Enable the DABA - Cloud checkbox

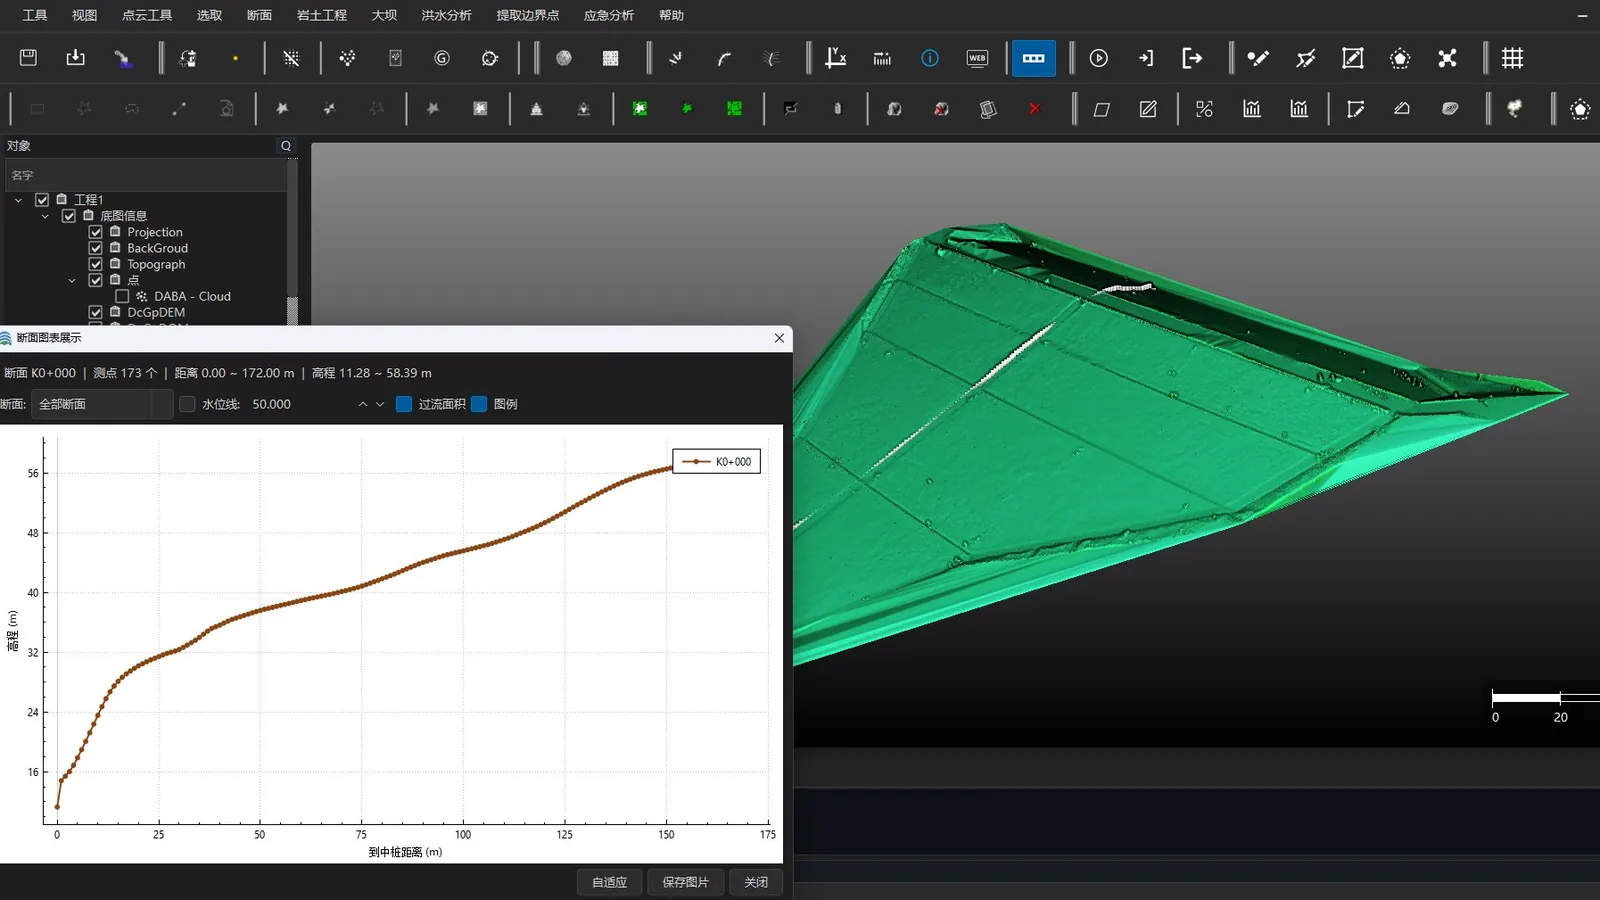click(x=122, y=296)
